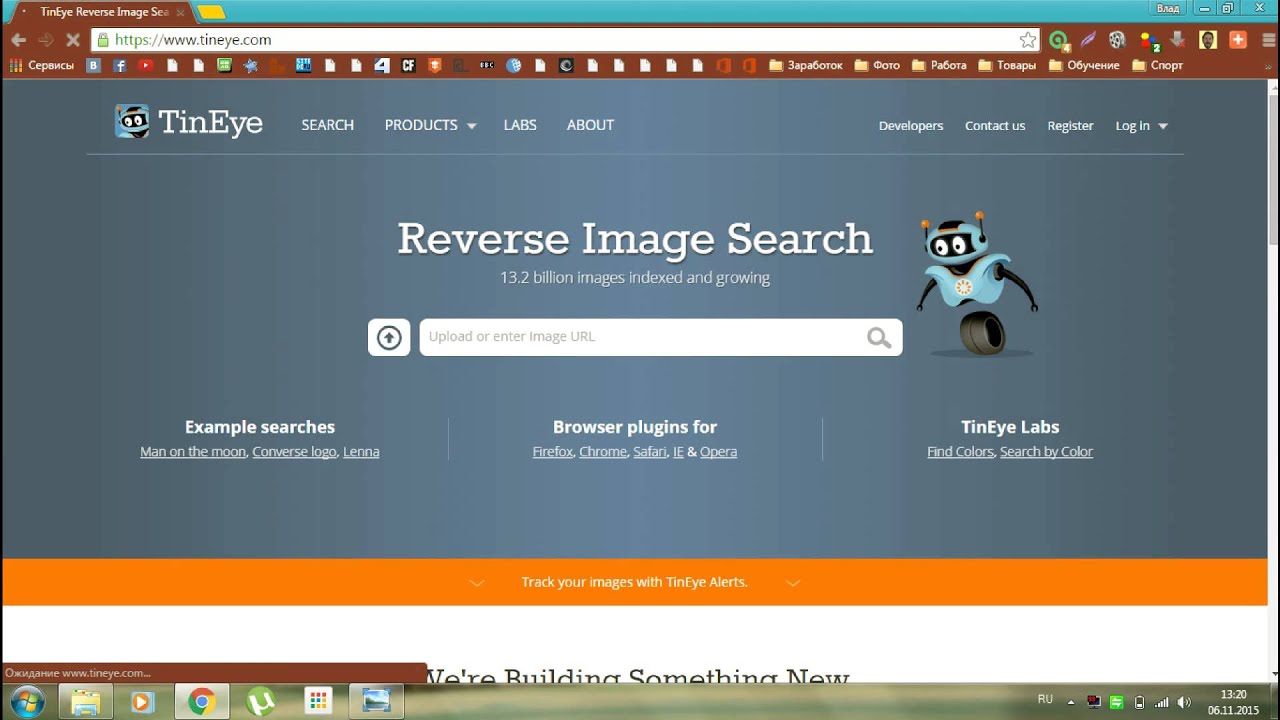This screenshot has width=1280, height=720.
Task: Open the number 4 bookmark icon
Action: click(382, 66)
